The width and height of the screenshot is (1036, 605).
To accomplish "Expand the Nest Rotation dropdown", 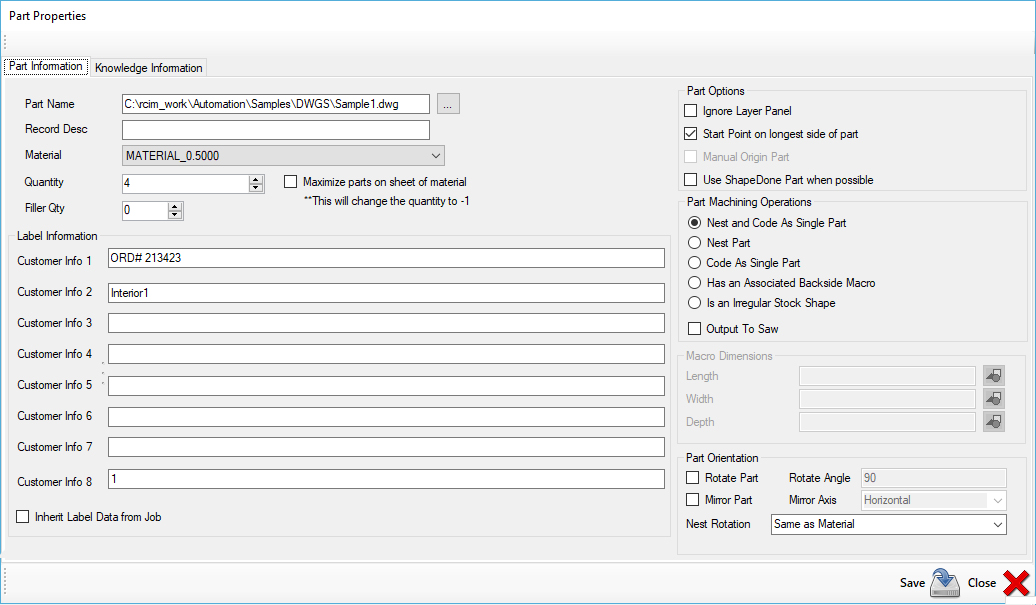I will [997, 524].
